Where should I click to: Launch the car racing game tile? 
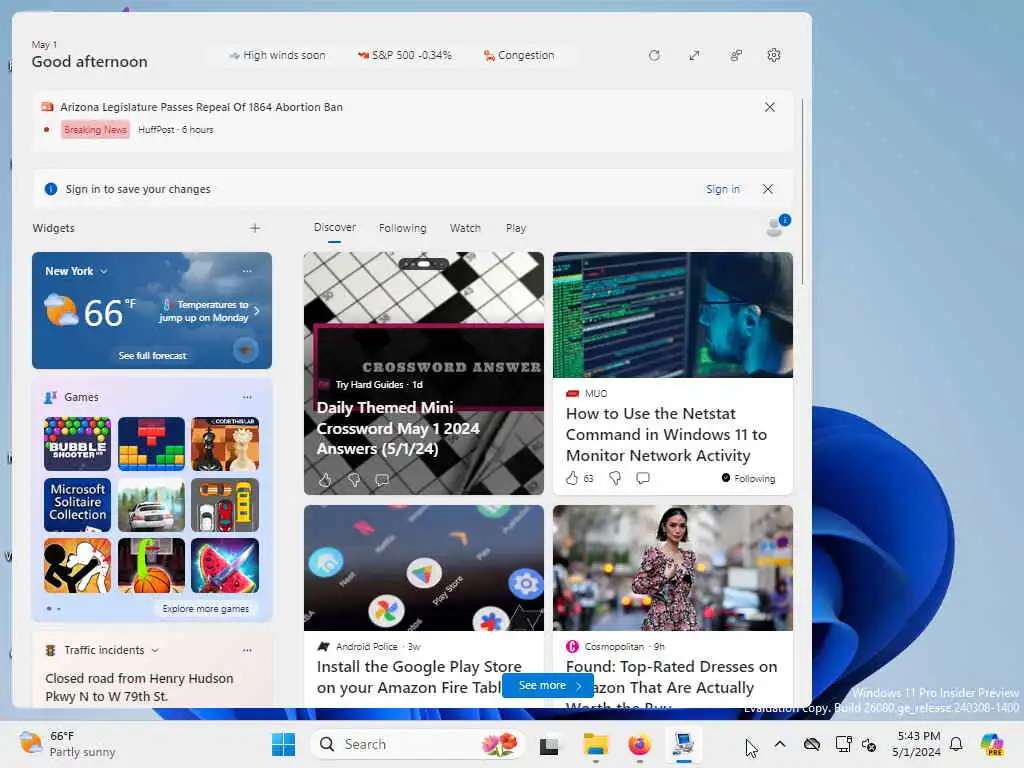(152, 505)
